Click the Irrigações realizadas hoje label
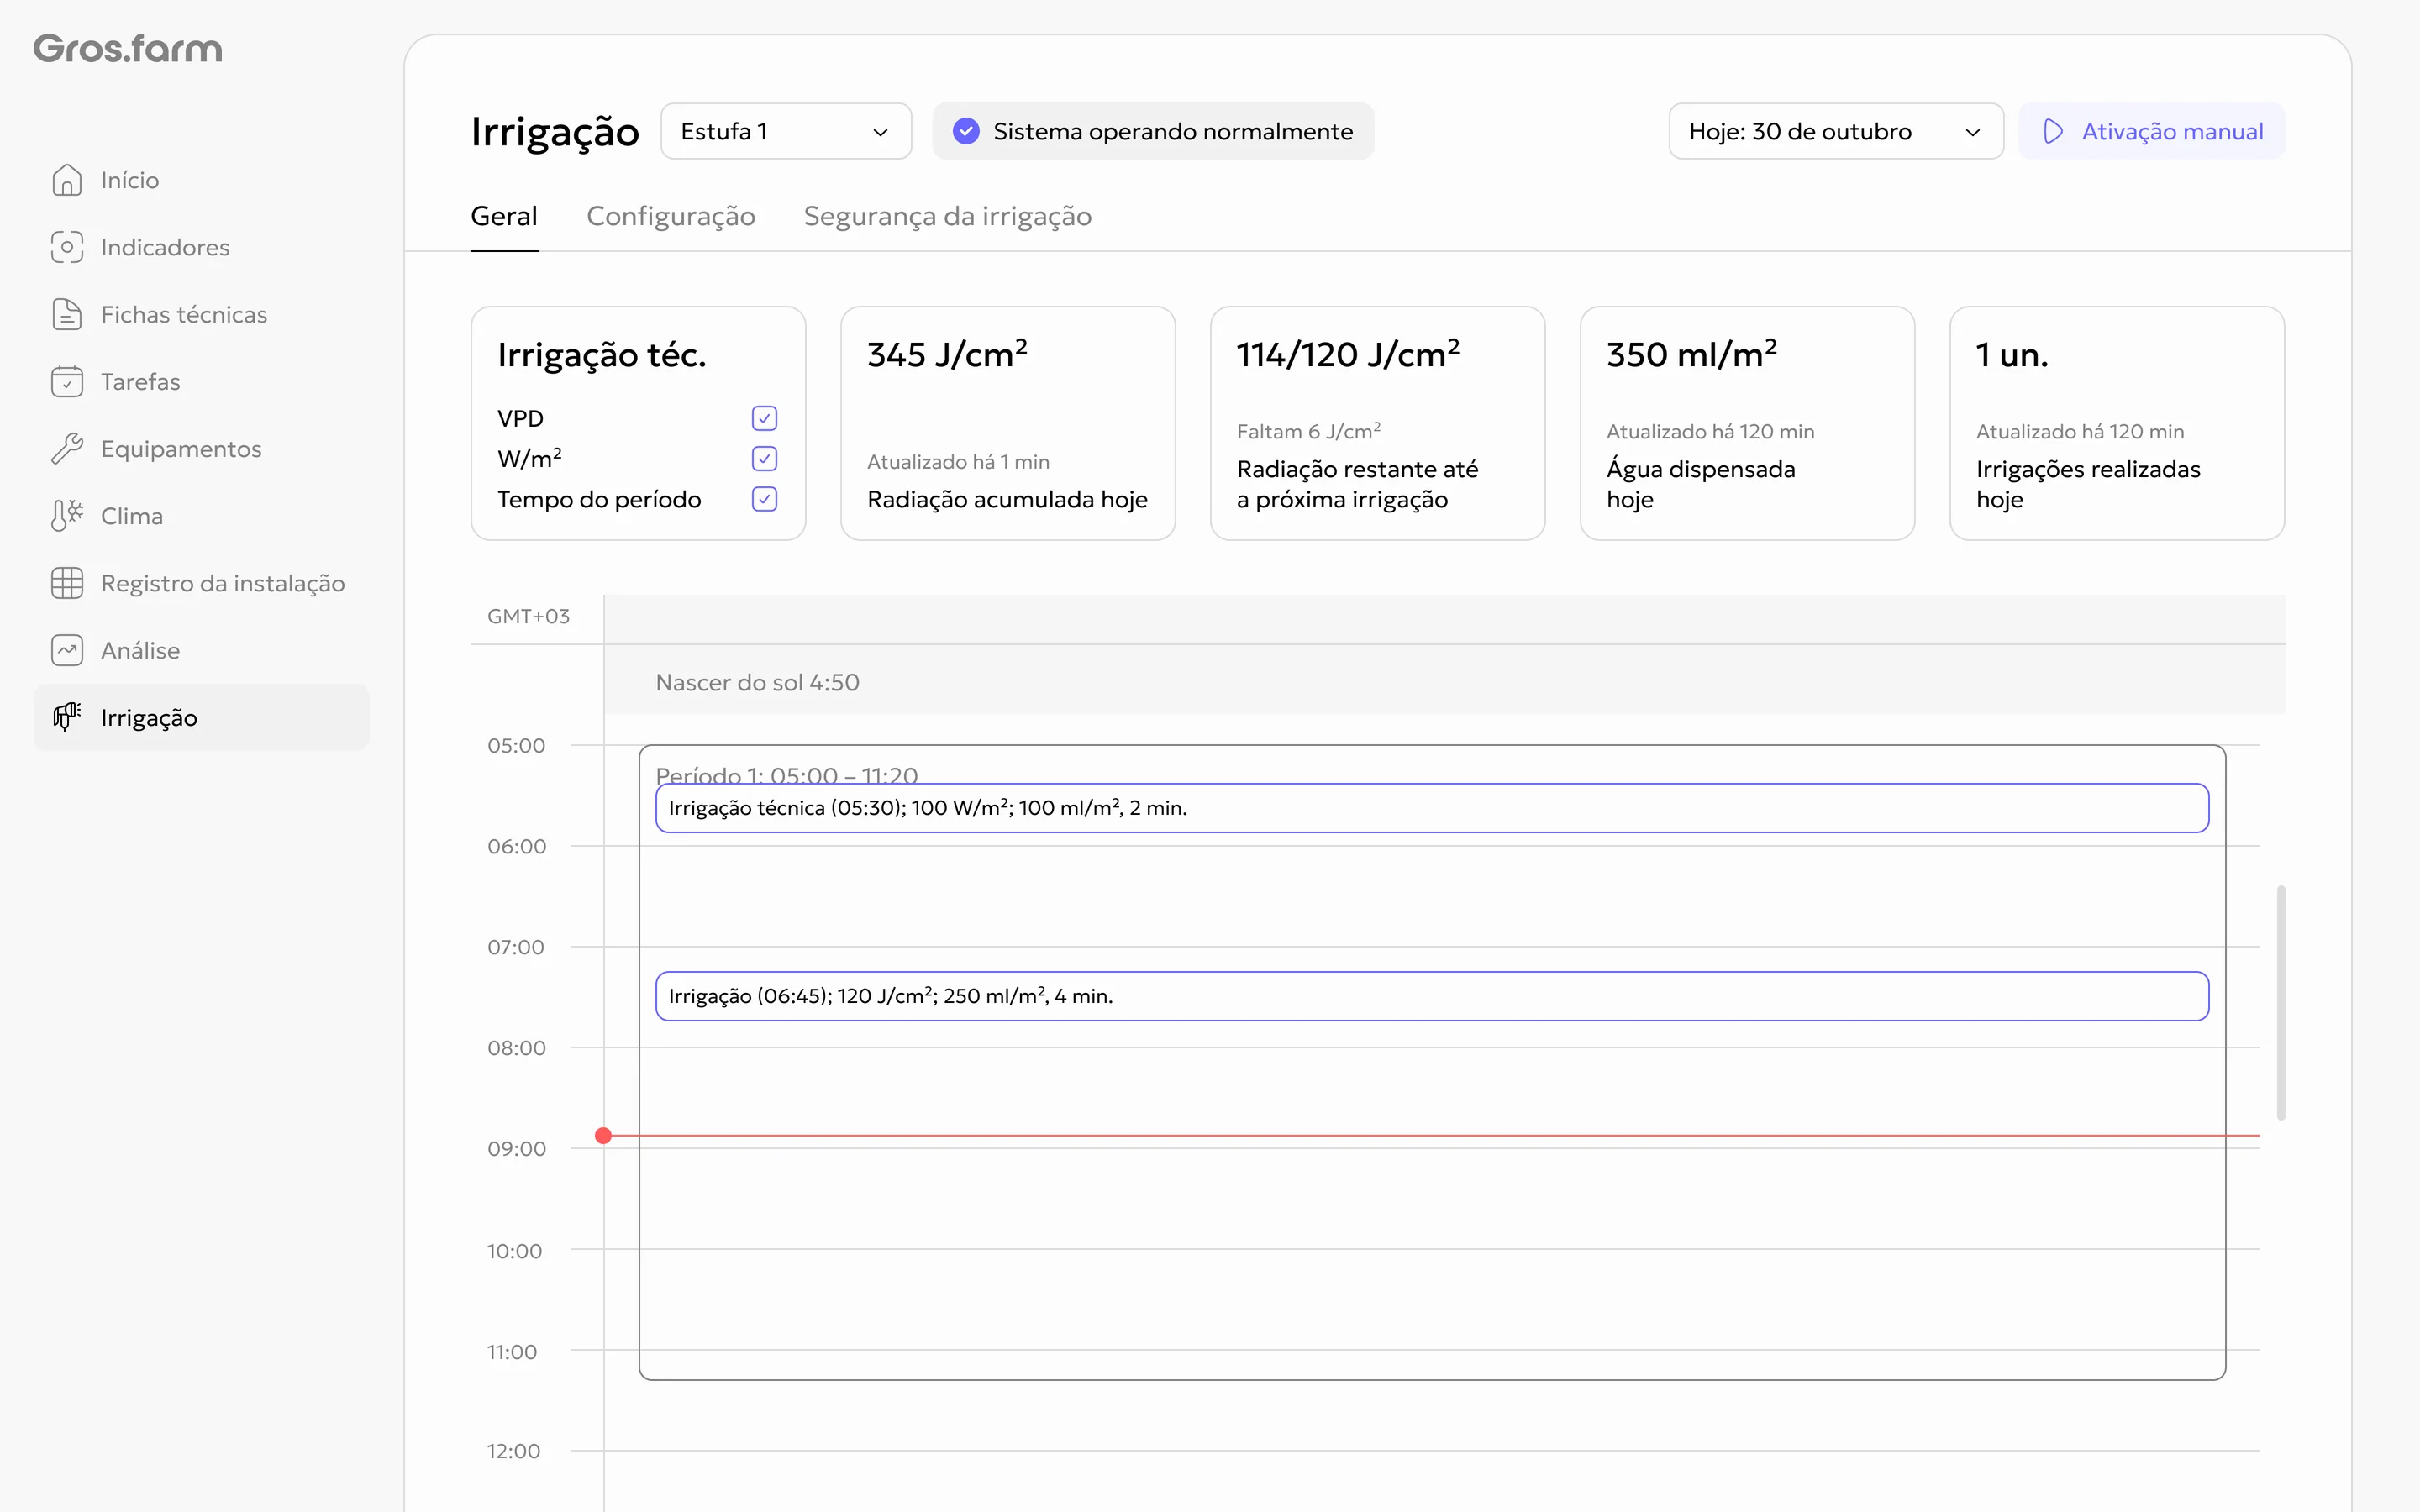Viewport: 2420px width, 1512px height. click(x=2088, y=484)
